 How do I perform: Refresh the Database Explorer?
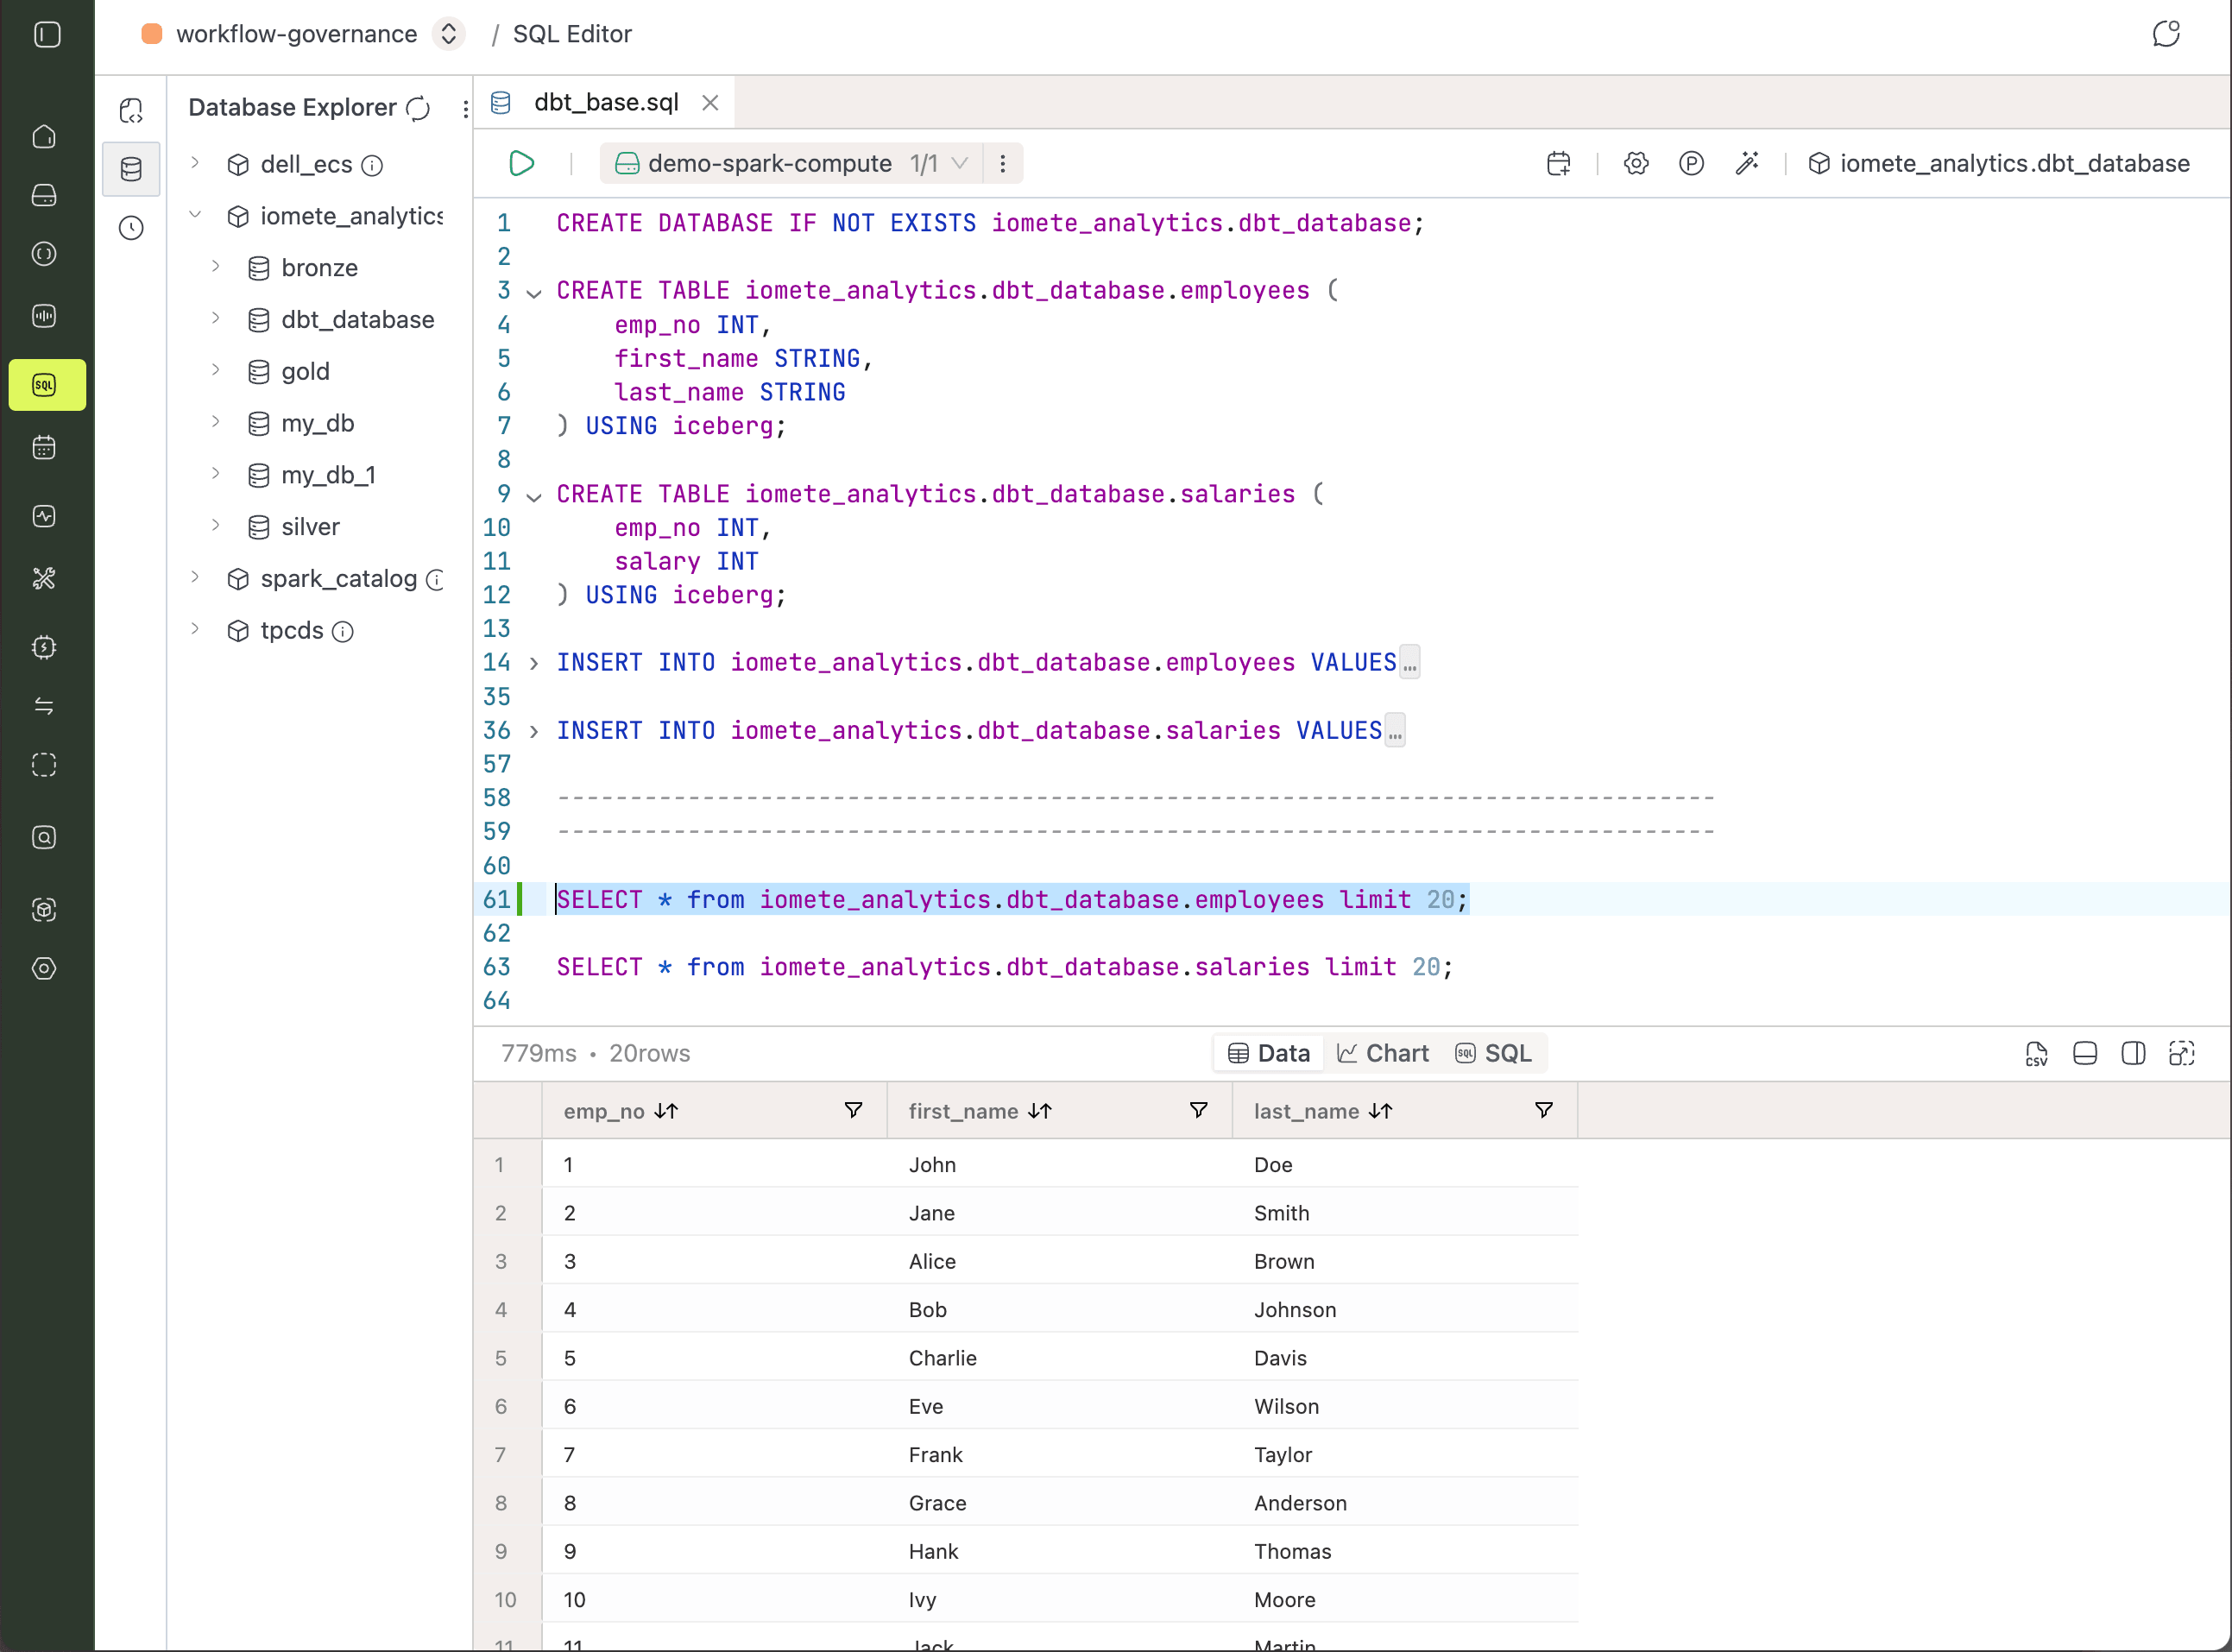click(x=418, y=108)
